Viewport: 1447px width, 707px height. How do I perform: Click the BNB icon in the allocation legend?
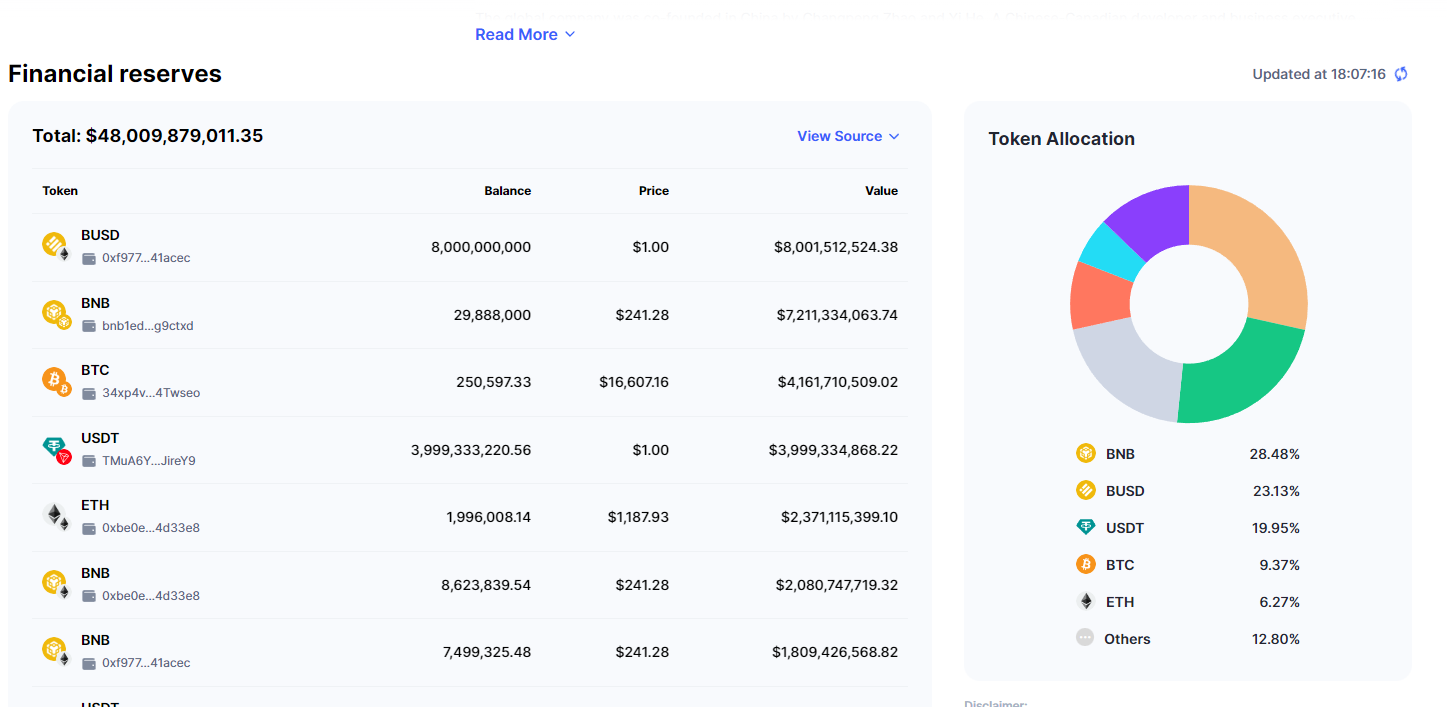pyautogui.click(x=1086, y=454)
